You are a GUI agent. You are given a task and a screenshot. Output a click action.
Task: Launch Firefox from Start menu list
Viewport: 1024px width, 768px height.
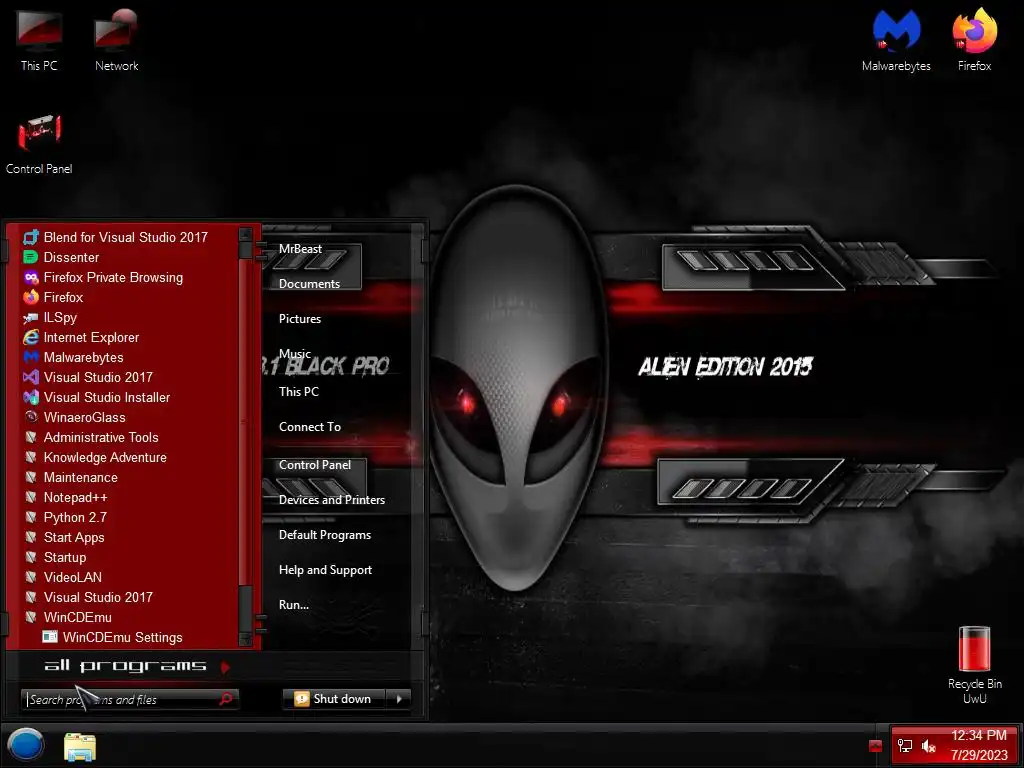pyautogui.click(x=53, y=297)
